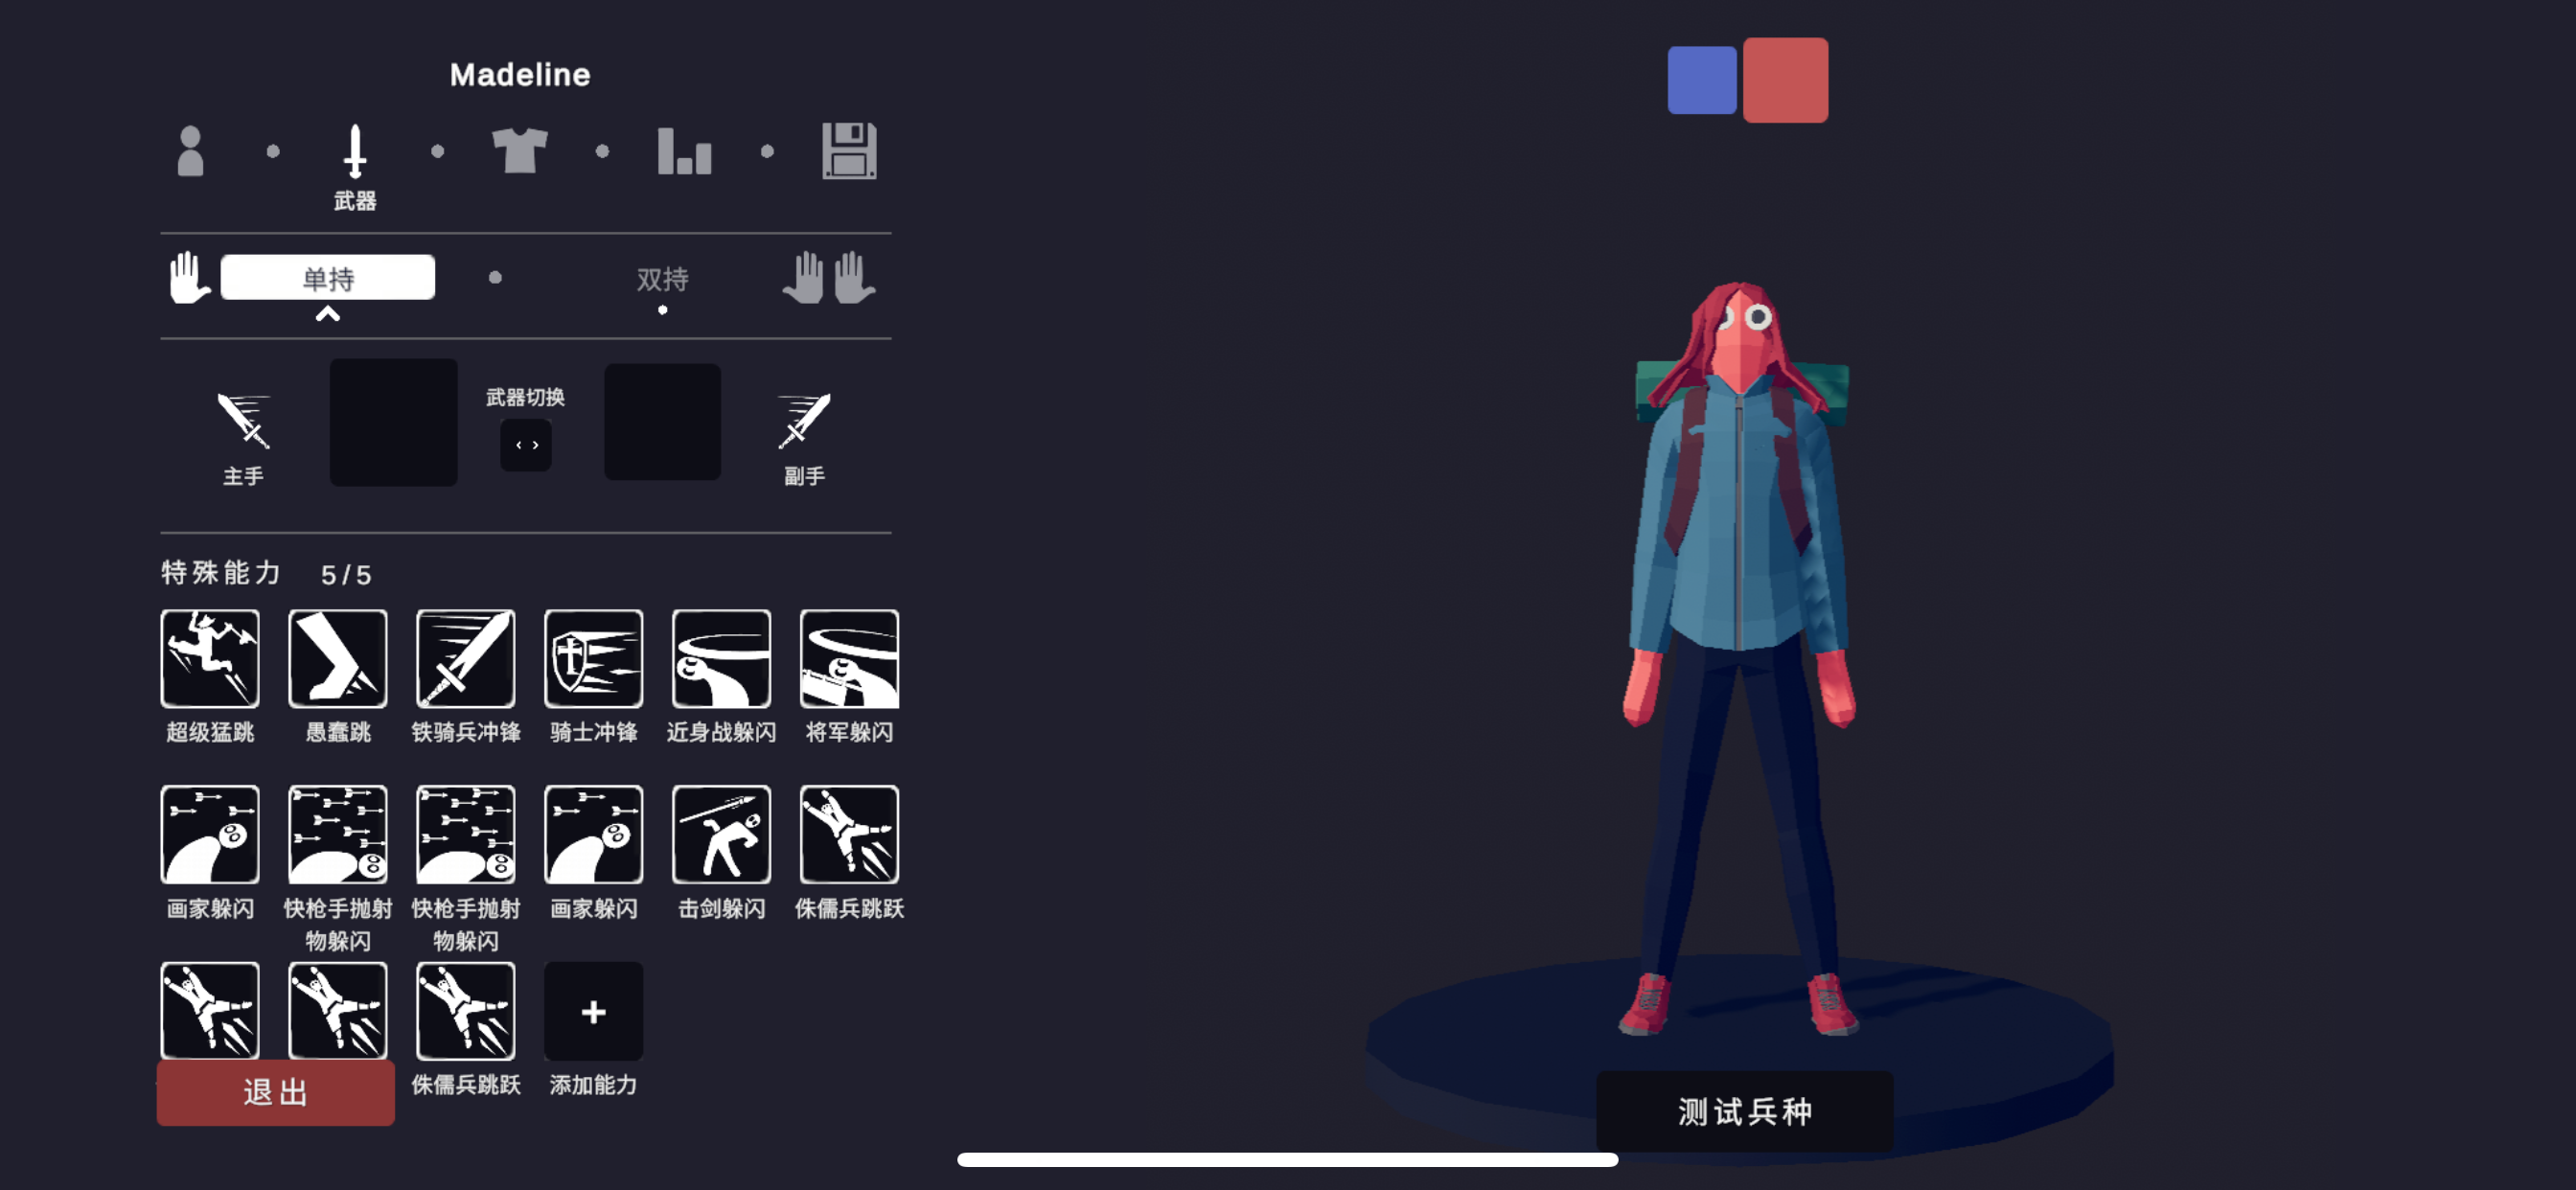Image resolution: width=2576 pixels, height=1190 pixels.
Task: Tap the two-hands icon beside 双持
Action: 829,277
